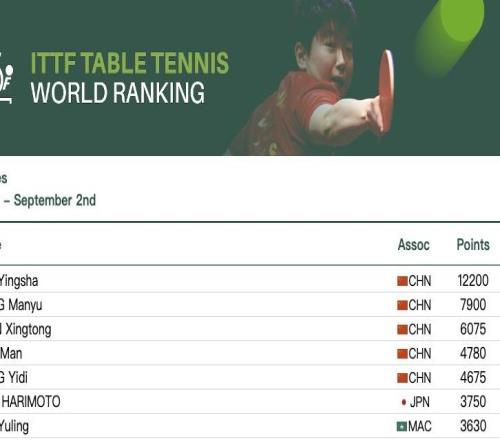This screenshot has height=440, width=500.
Task: Click the Macau flag icon next to MAC
Action: tap(402, 426)
